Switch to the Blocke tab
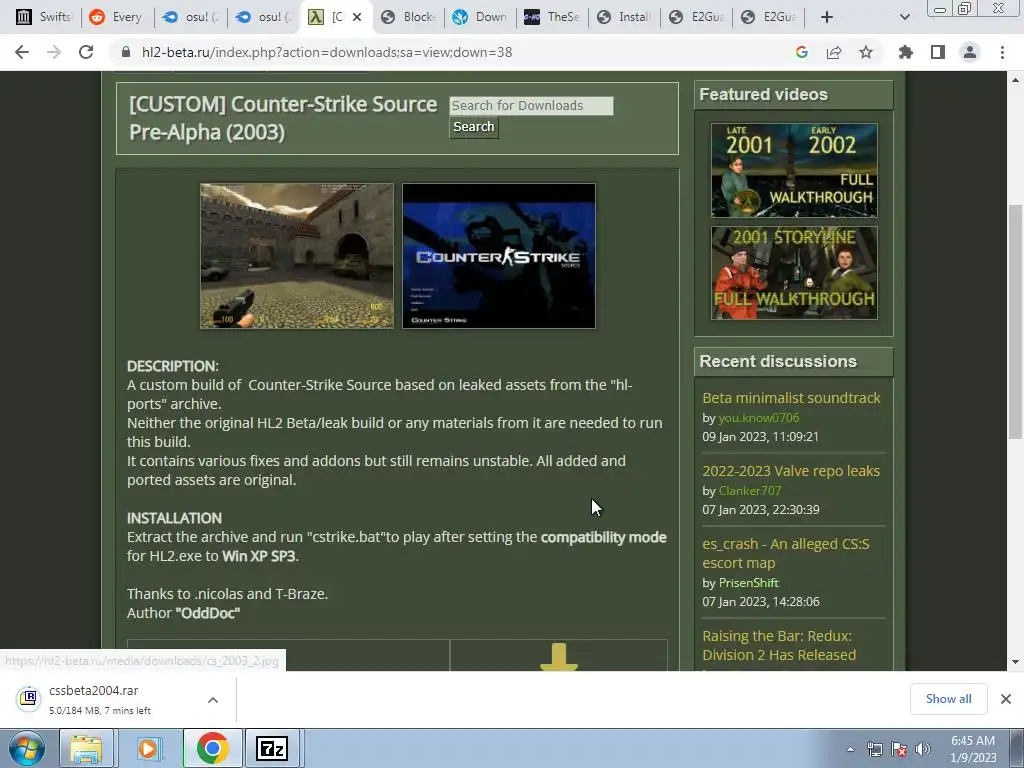Image resolution: width=1024 pixels, height=768 pixels. 408,17
